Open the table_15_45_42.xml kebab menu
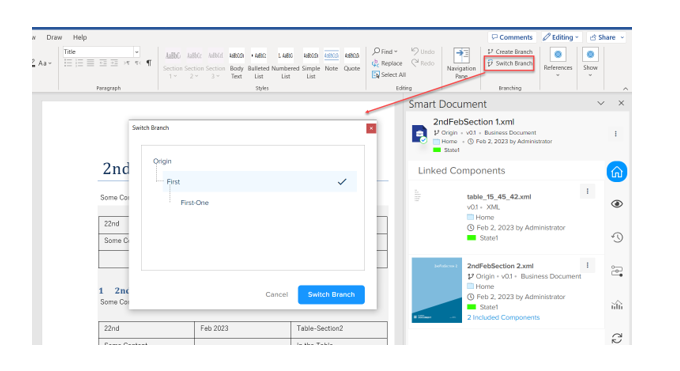The width and height of the screenshot is (680, 371). pyautogui.click(x=588, y=191)
